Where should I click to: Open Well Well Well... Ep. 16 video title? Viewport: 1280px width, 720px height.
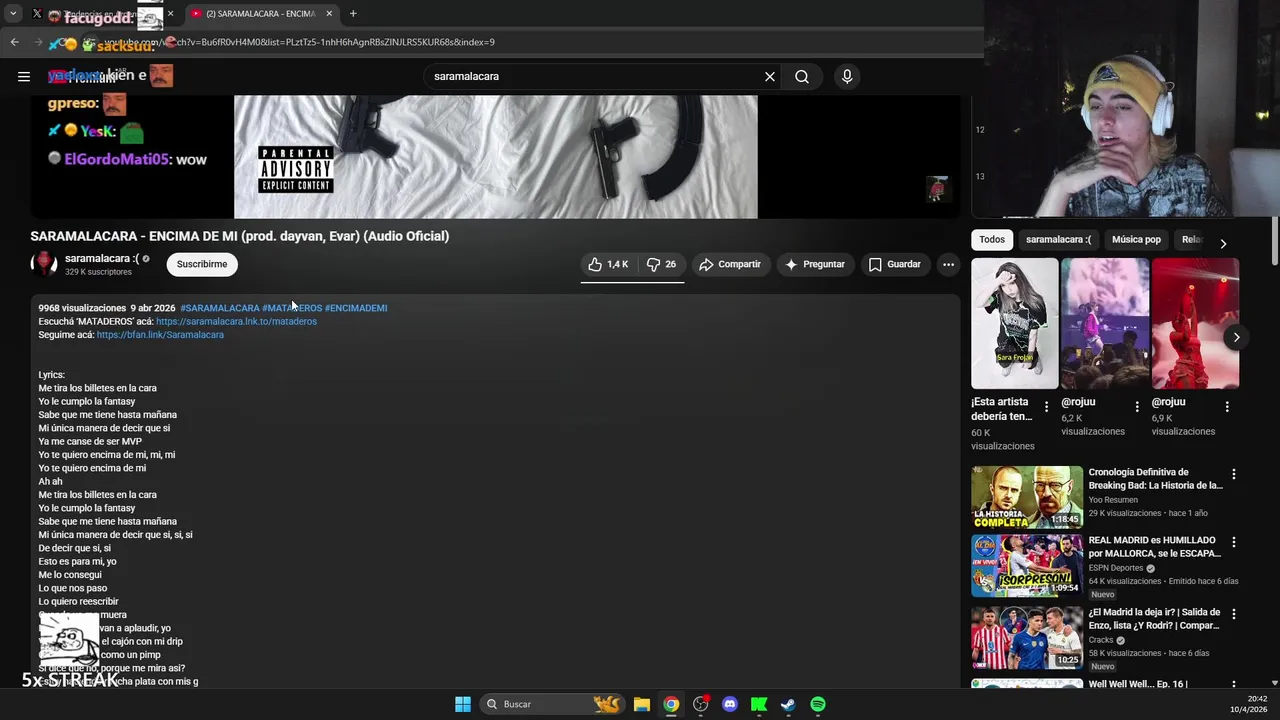click(x=1138, y=684)
